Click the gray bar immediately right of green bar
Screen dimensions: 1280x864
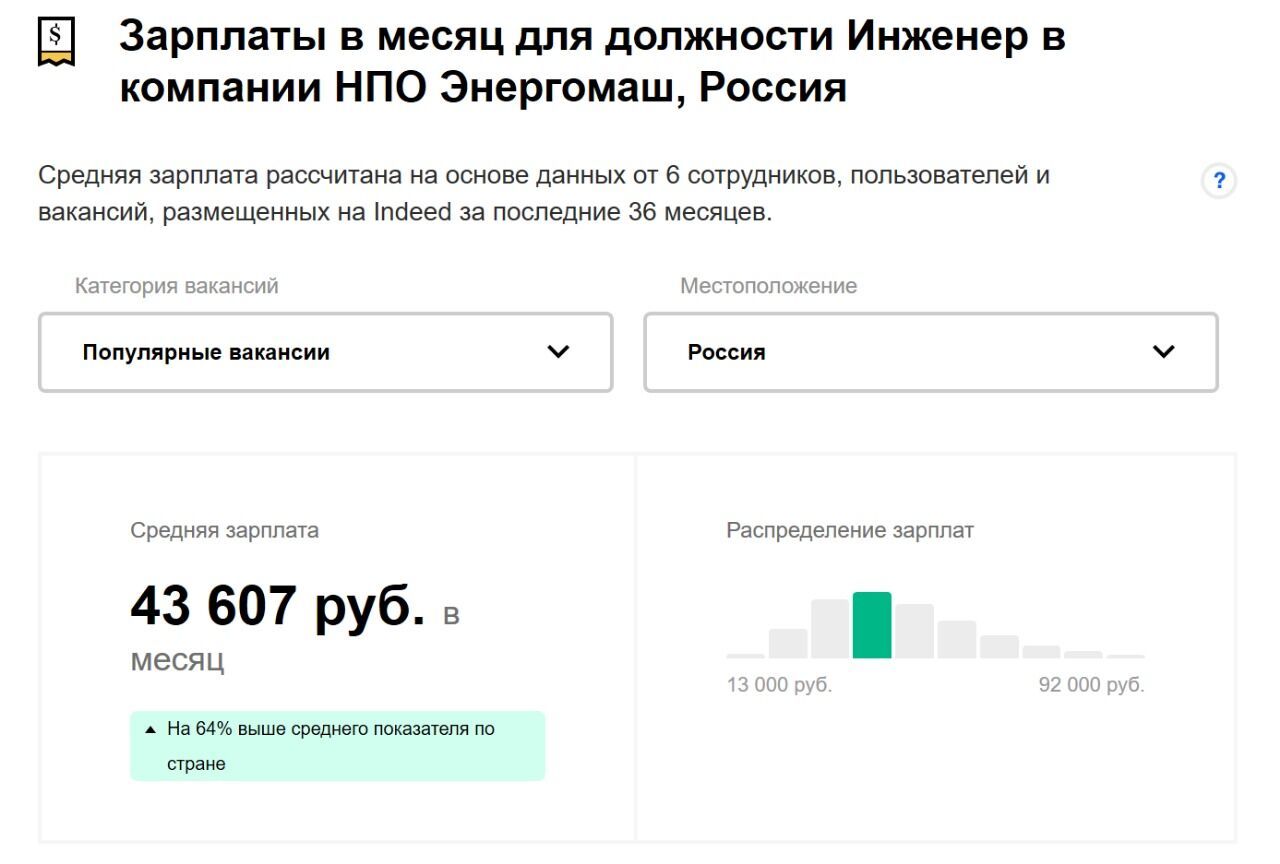(x=914, y=631)
